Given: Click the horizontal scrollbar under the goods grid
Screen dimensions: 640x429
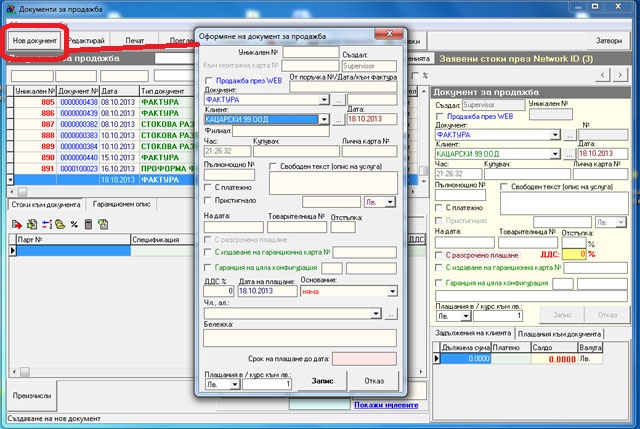Looking at the screenshot, I should tap(217, 371).
